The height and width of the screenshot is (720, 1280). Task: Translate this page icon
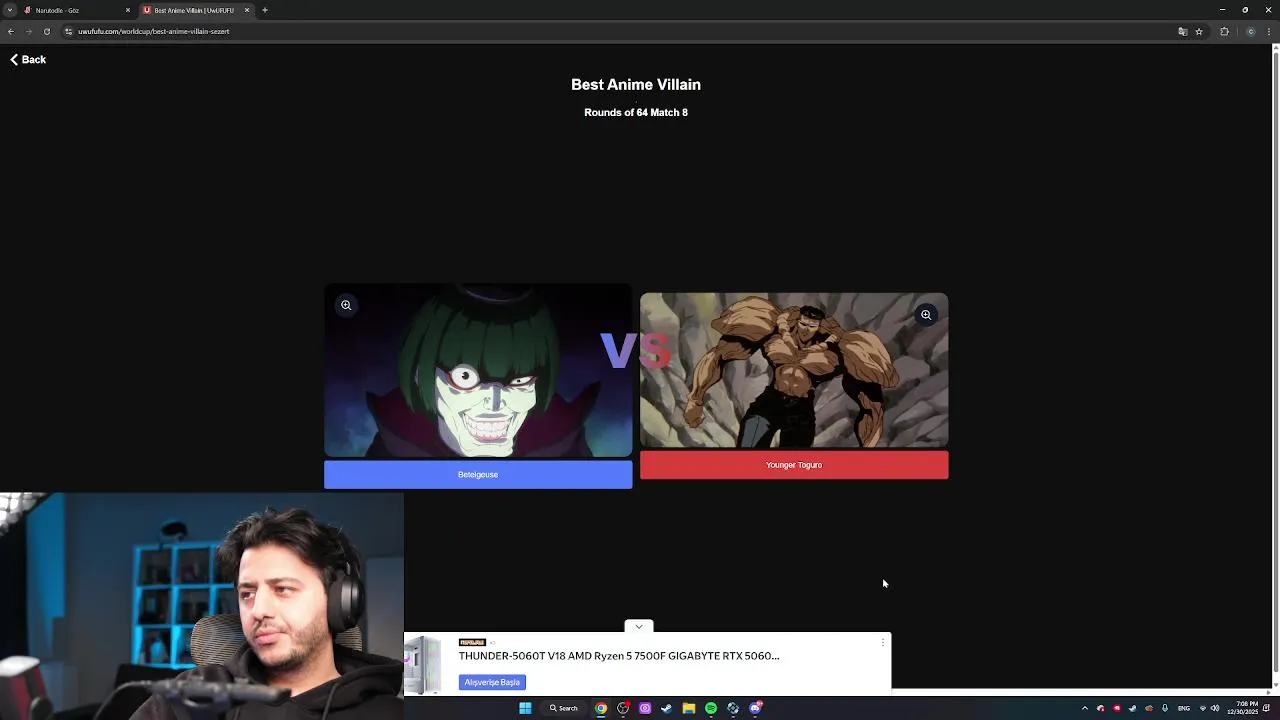[1183, 31]
